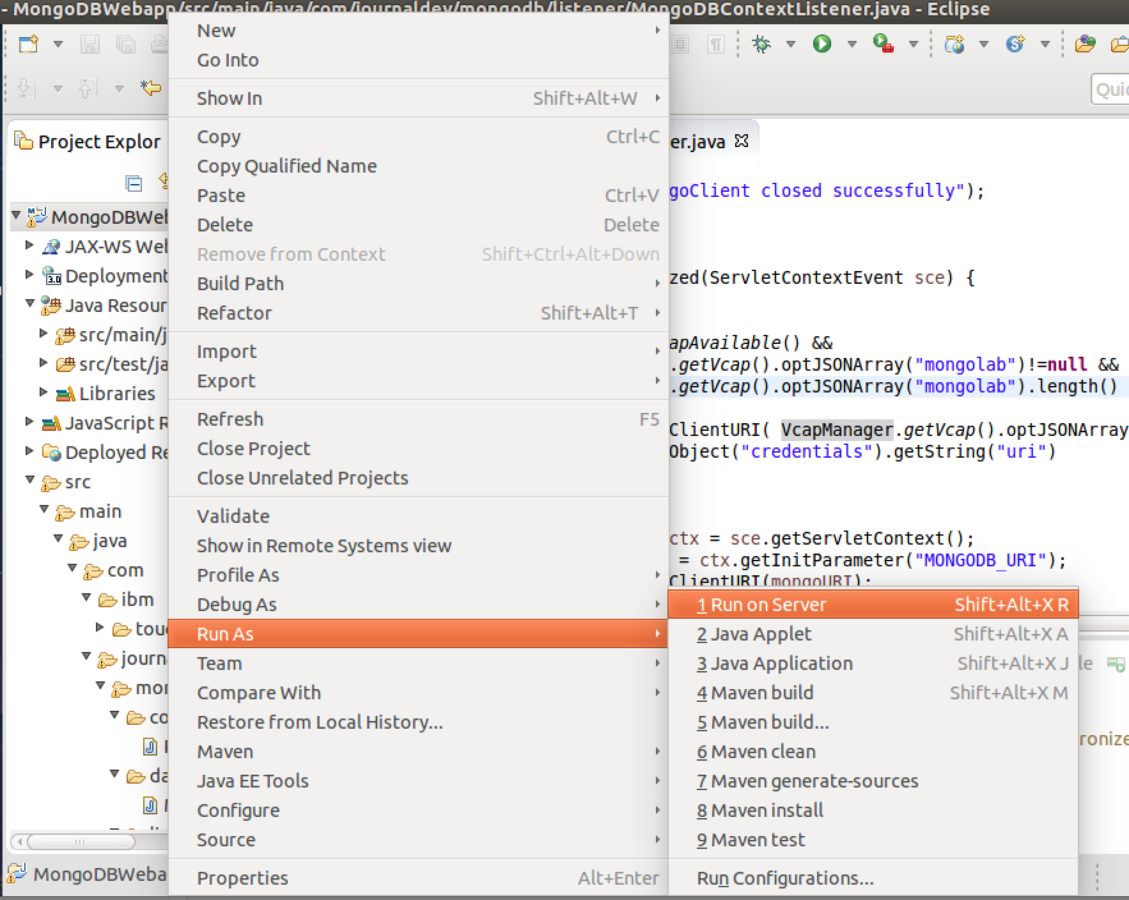This screenshot has width=1129, height=900.
Task: Open the Debug As submenu
Action: [418, 605]
